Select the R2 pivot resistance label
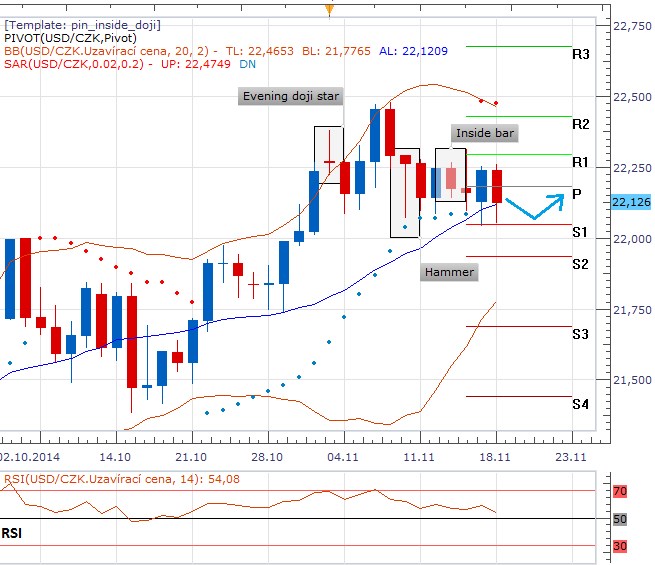 pos(580,124)
